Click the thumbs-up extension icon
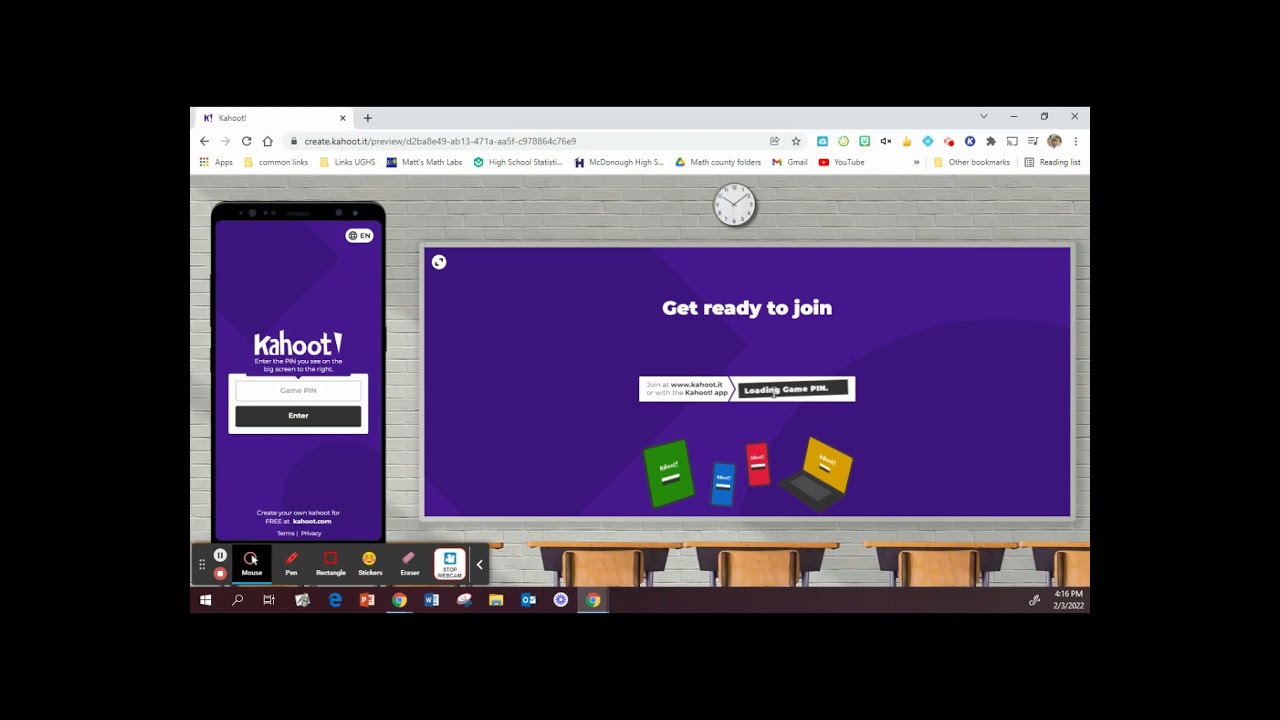The height and width of the screenshot is (720, 1280). (x=906, y=141)
